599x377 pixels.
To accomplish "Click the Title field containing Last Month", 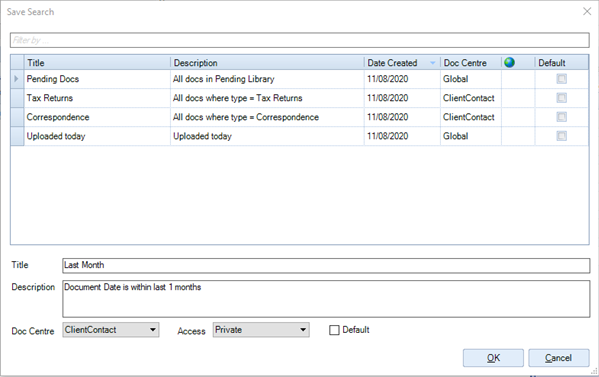I will tap(326, 265).
